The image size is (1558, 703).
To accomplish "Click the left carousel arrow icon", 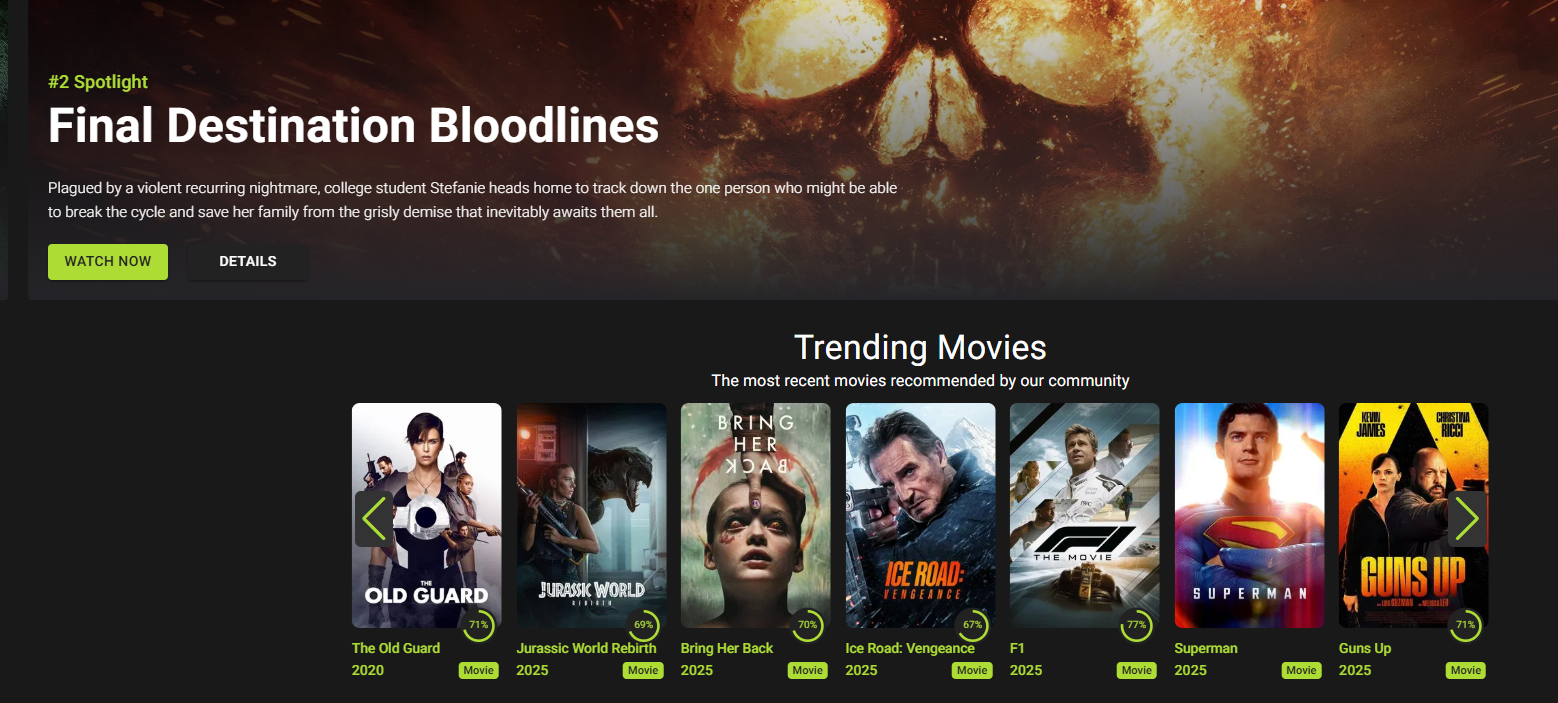I will (x=374, y=519).
